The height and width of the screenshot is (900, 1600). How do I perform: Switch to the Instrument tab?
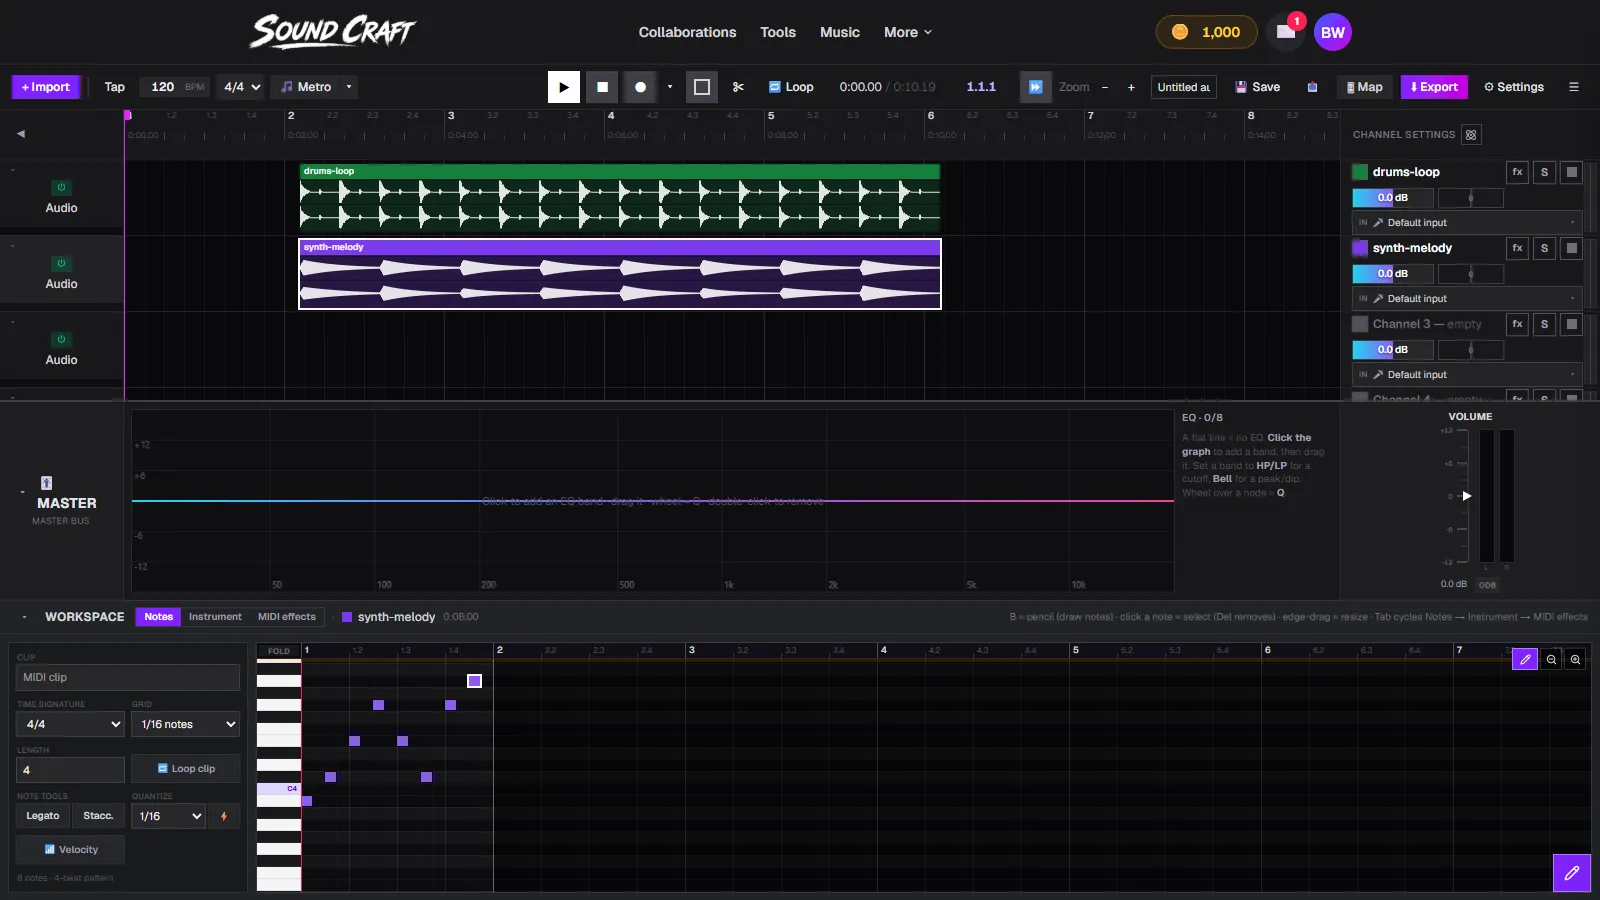(x=215, y=617)
